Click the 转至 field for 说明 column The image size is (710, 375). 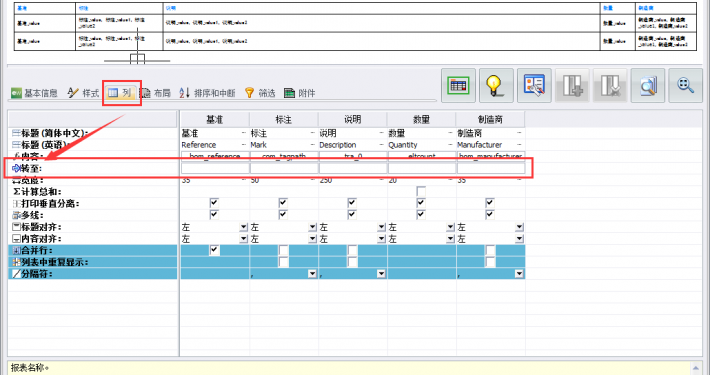(x=353, y=168)
